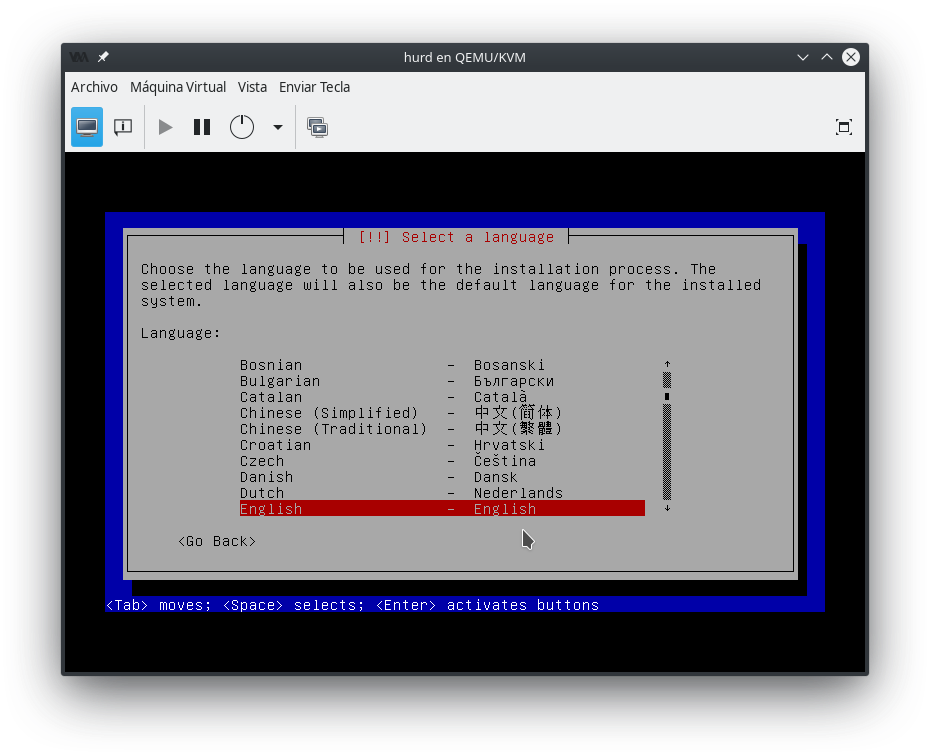The height and width of the screenshot is (755, 930).
Task: Click the language list scrollbar track
Action: (667, 436)
